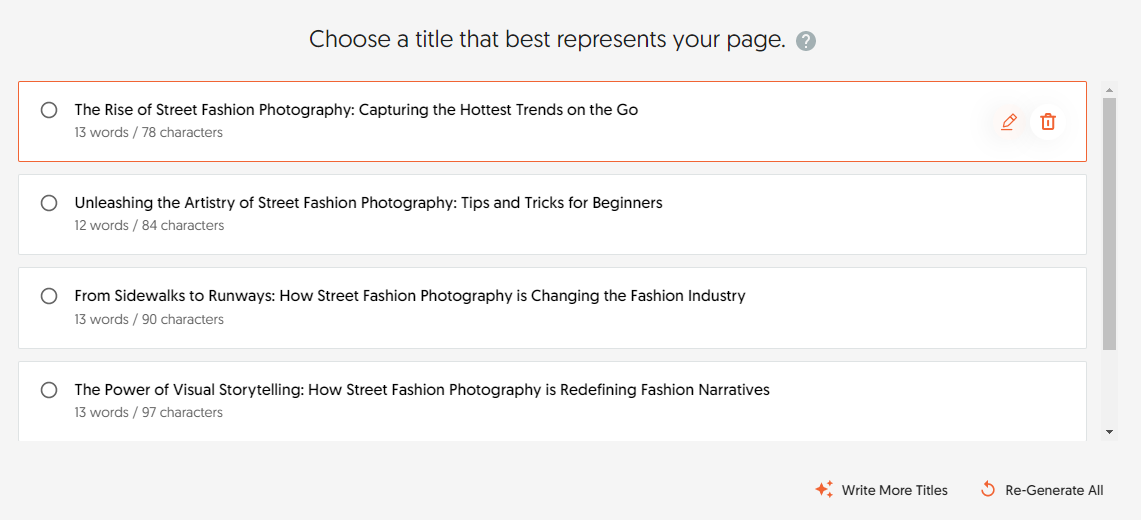The width and height of the screenshot is (1141, 520).
Task: Click the '12 words / 84 characters' card area
Action: tap(149, 226)
